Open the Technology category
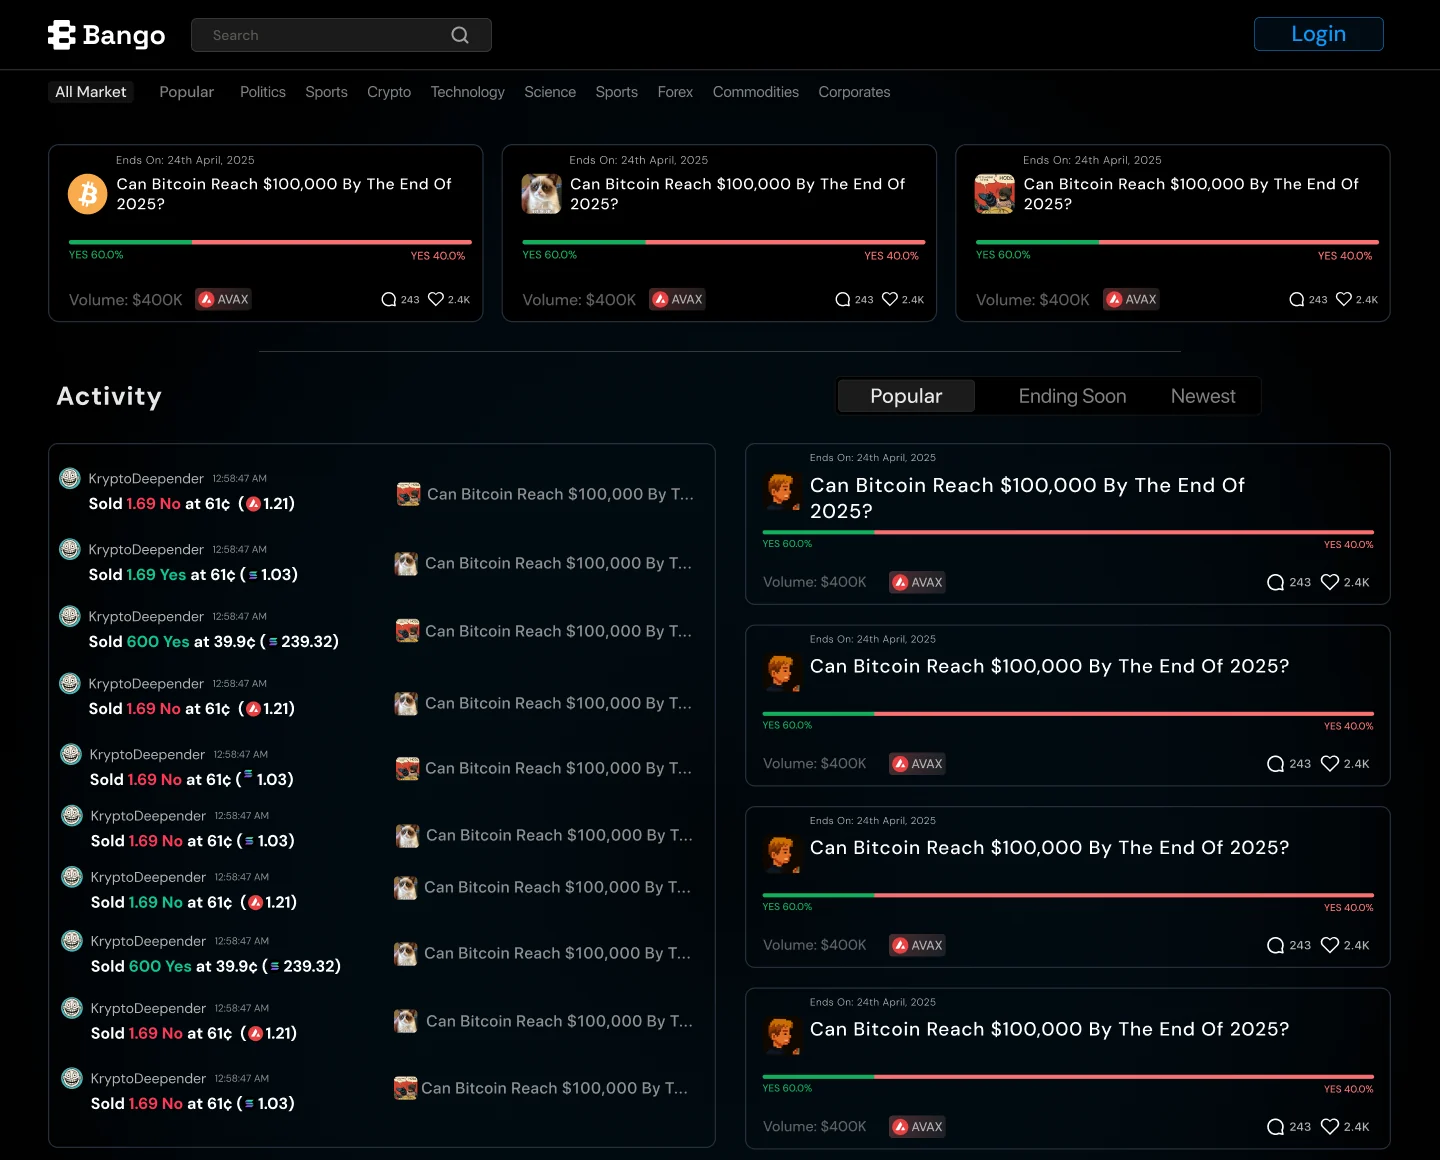Image resolution: width=1440 pixels, height=1160 pixels. pos(468,92)
